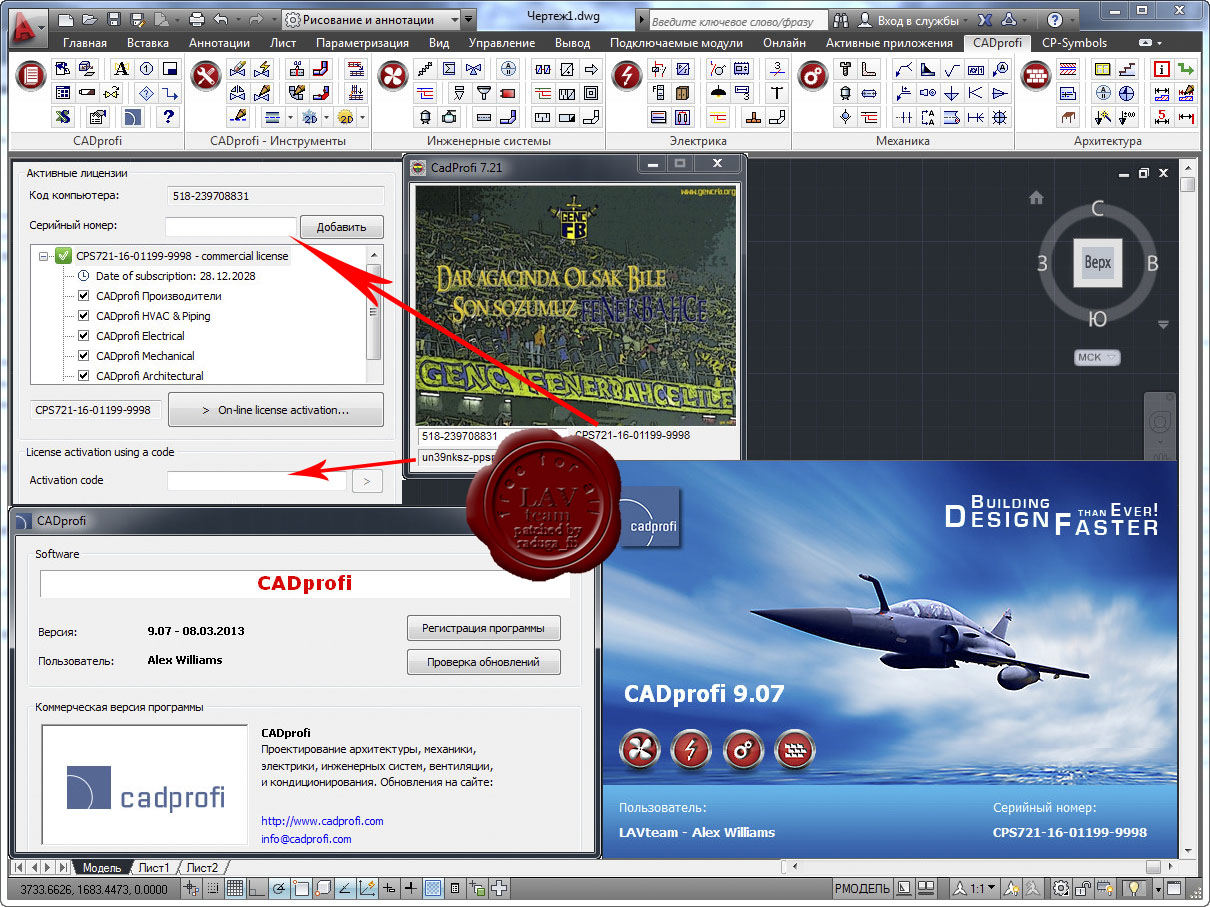The height and width of the screenshot is (907, 1210).
Task: Click the square root surface symbol icon
Action: click(x=952, y=69)
